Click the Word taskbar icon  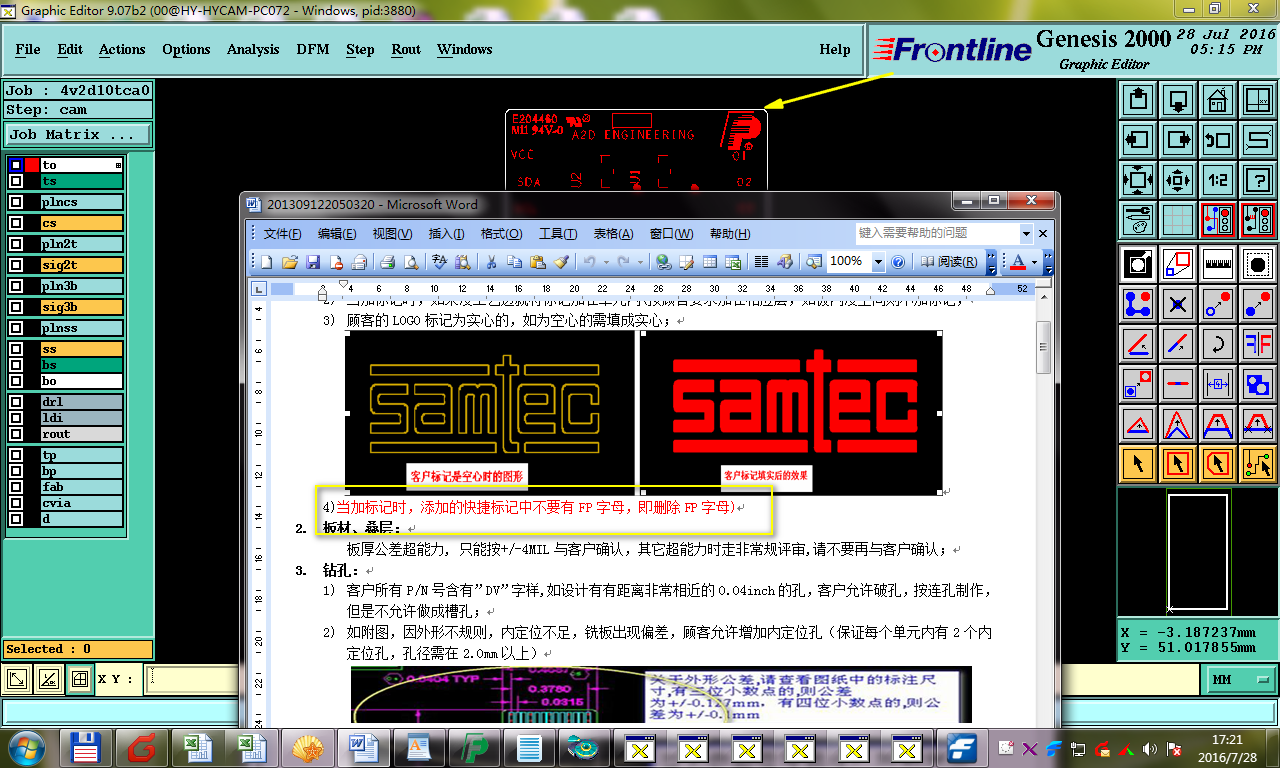point(363,747)
